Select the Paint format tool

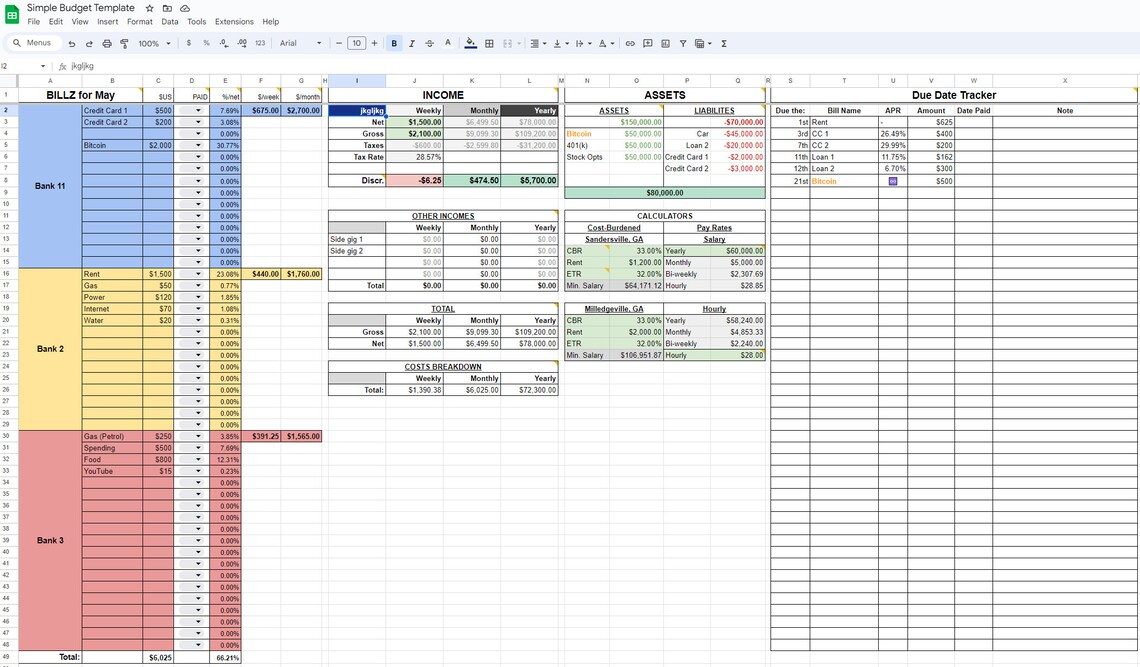(x=124, y=43)
